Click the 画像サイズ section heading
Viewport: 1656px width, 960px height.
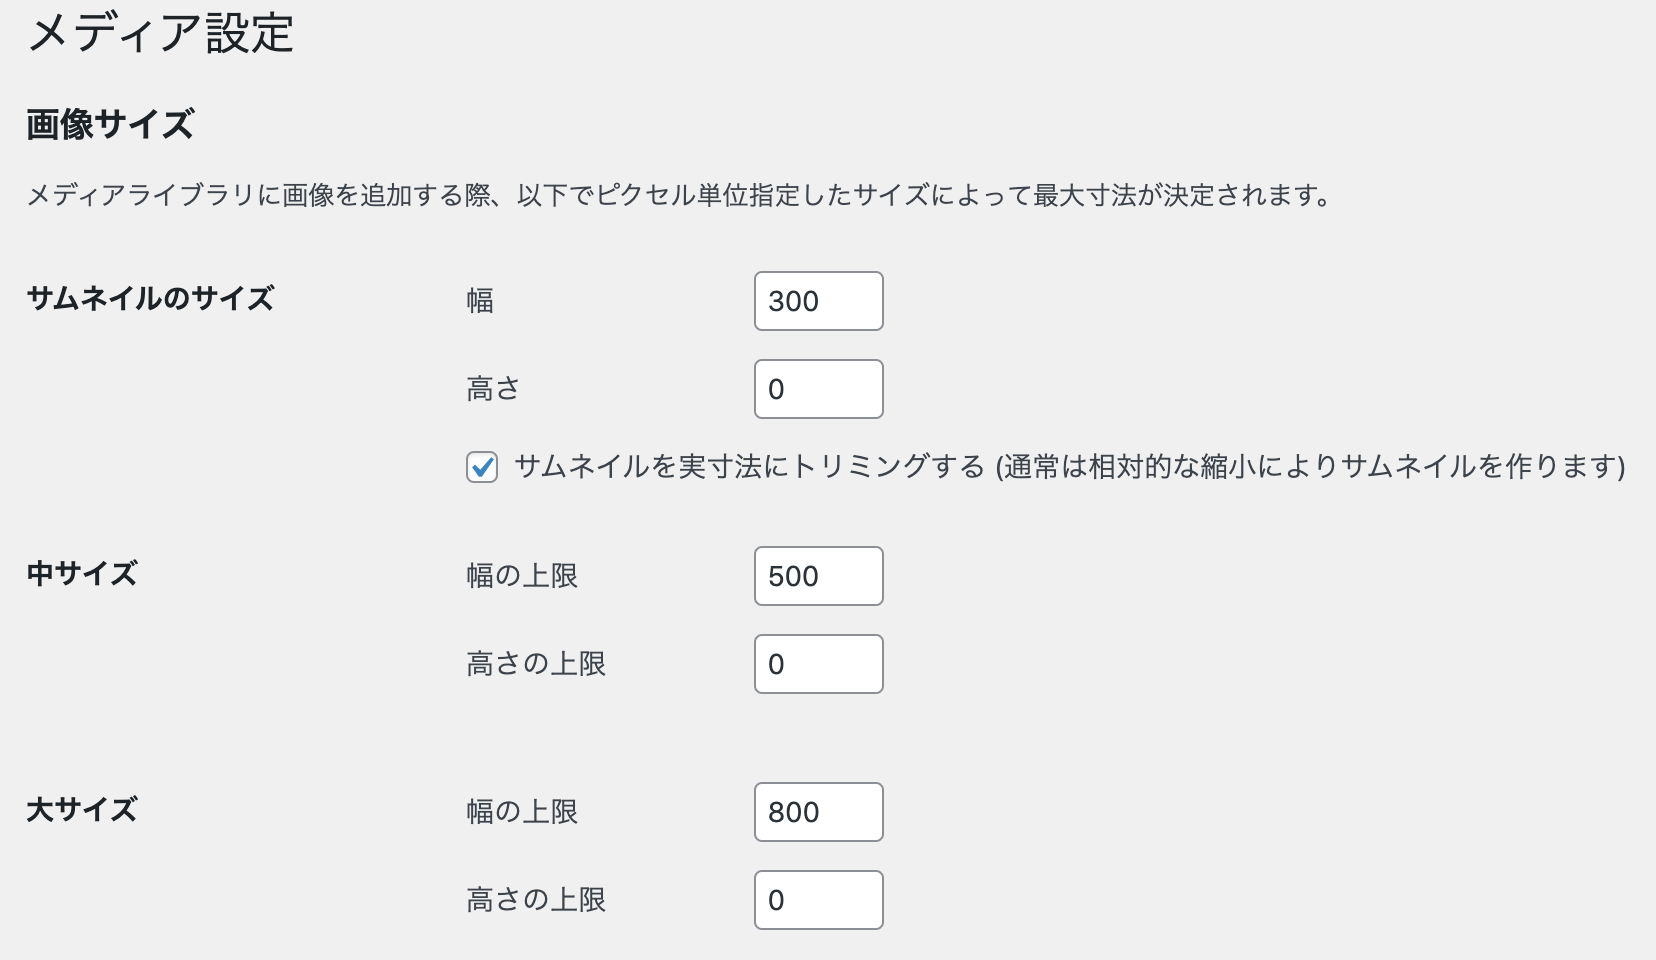110,125
